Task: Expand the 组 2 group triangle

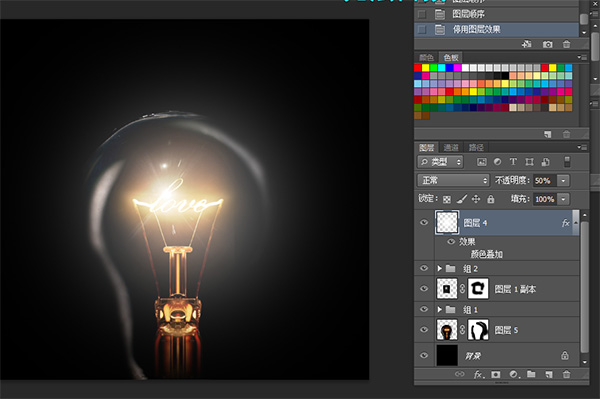Action: (x=440, y=269)
